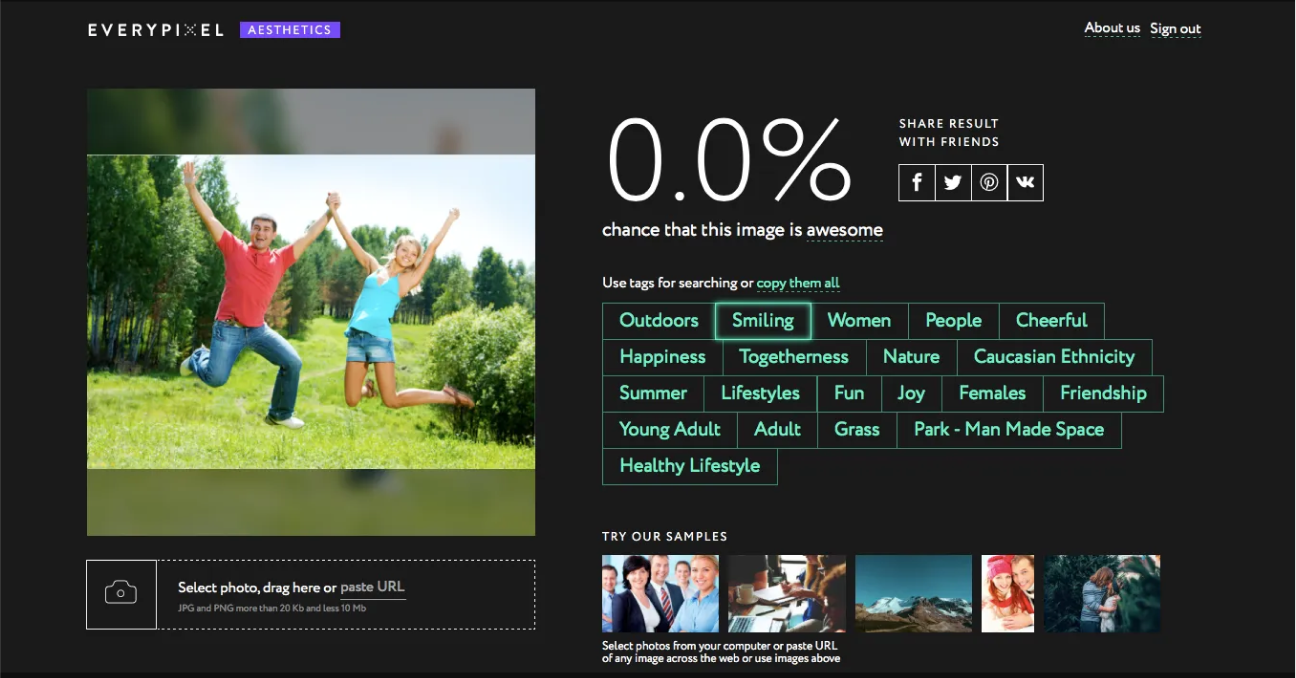Select the Happiness tag
This screenshot has height=678, width=1296.
click(663, 357)
